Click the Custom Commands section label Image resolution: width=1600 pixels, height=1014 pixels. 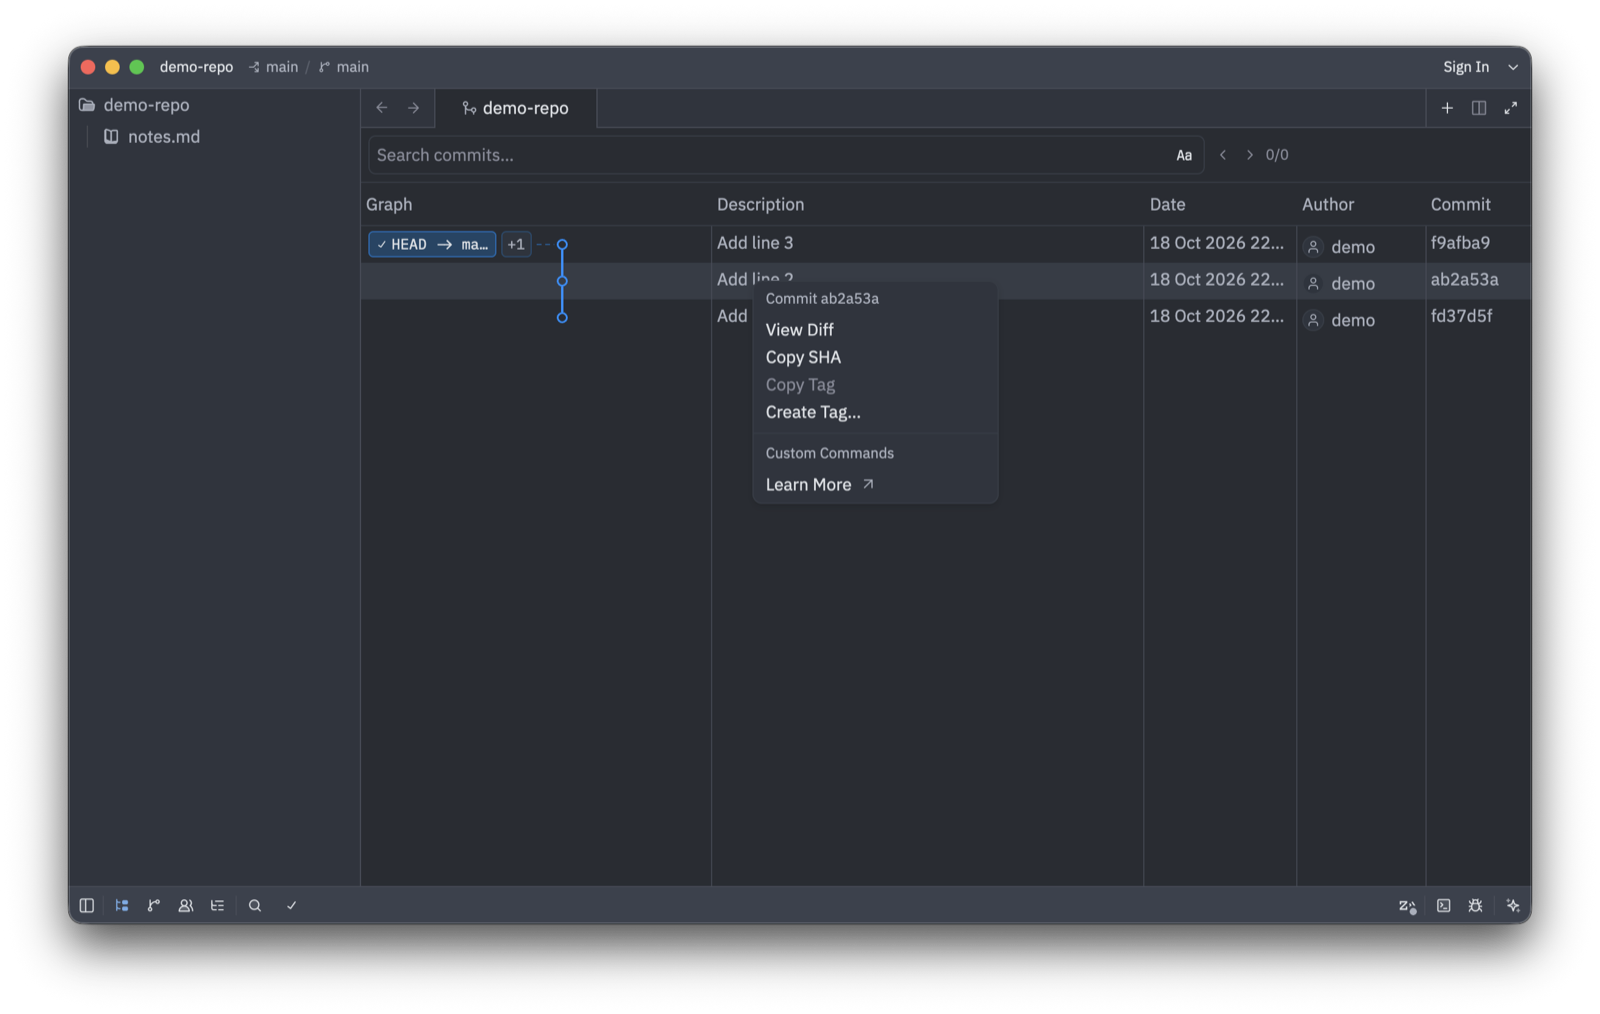tap(830, 453)
